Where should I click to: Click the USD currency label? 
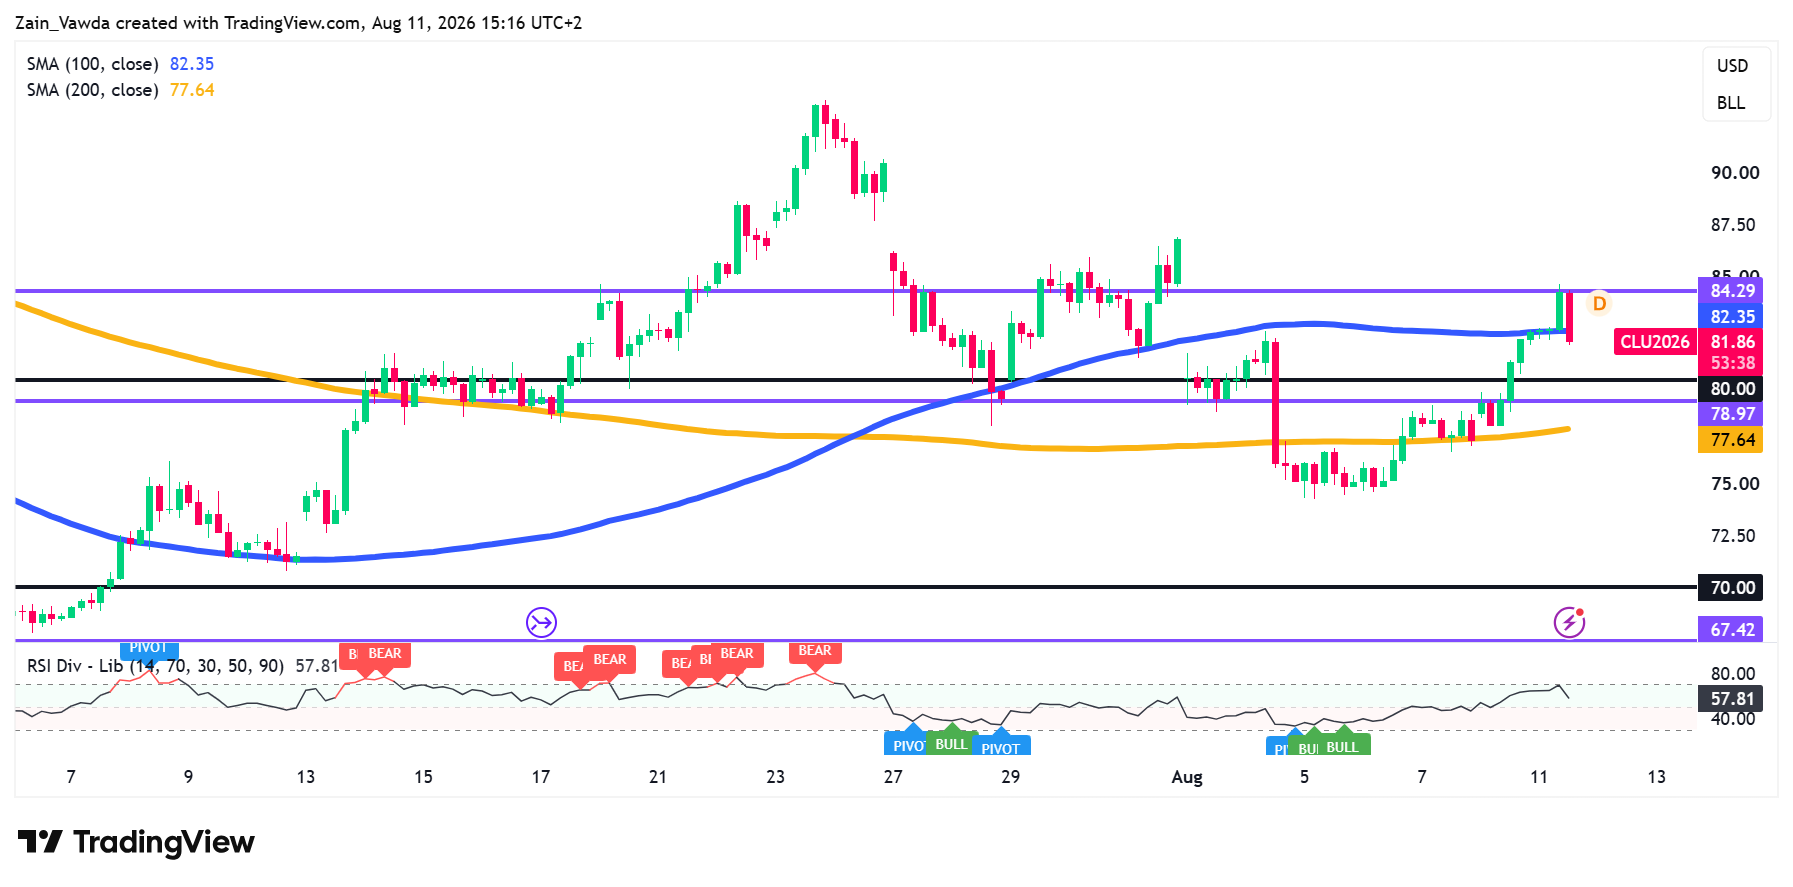1733,66
